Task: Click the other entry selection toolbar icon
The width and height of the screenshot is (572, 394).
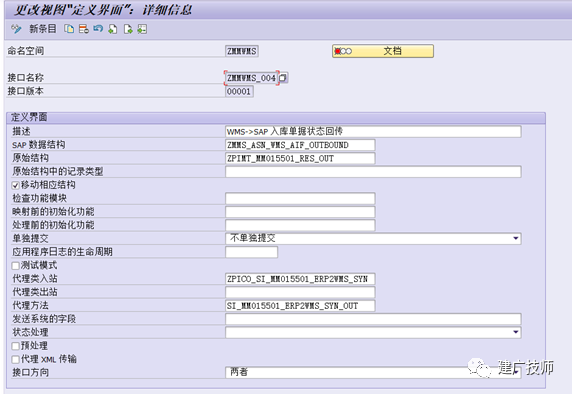Action: (142, 29)
